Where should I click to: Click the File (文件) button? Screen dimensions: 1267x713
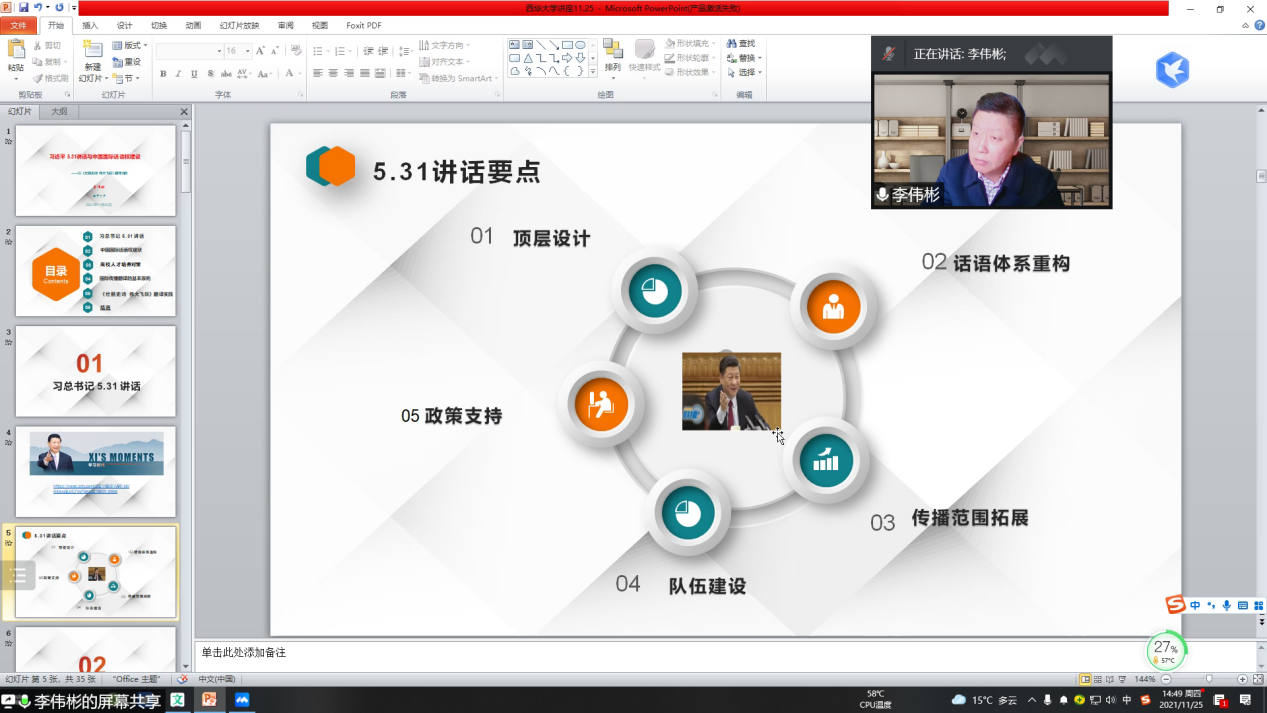(18, 25)
